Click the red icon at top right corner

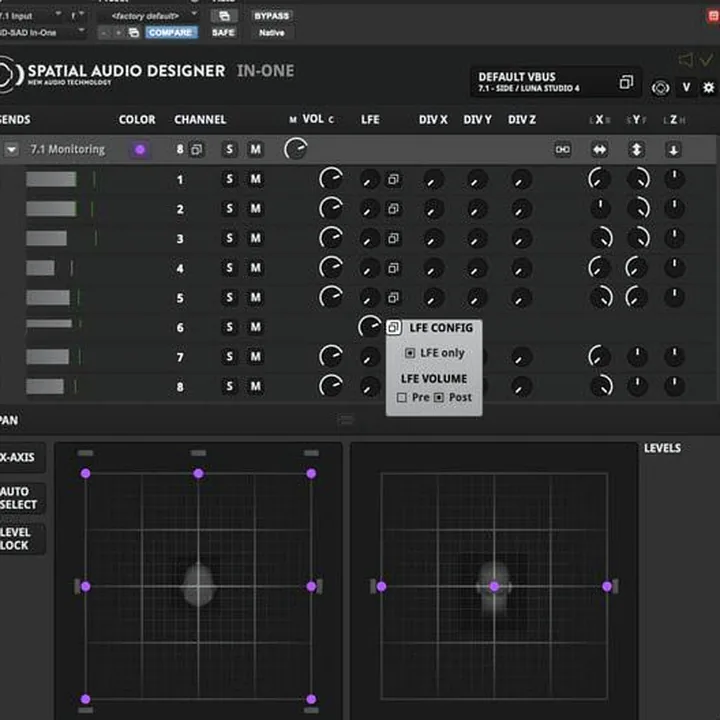(713, 16)
